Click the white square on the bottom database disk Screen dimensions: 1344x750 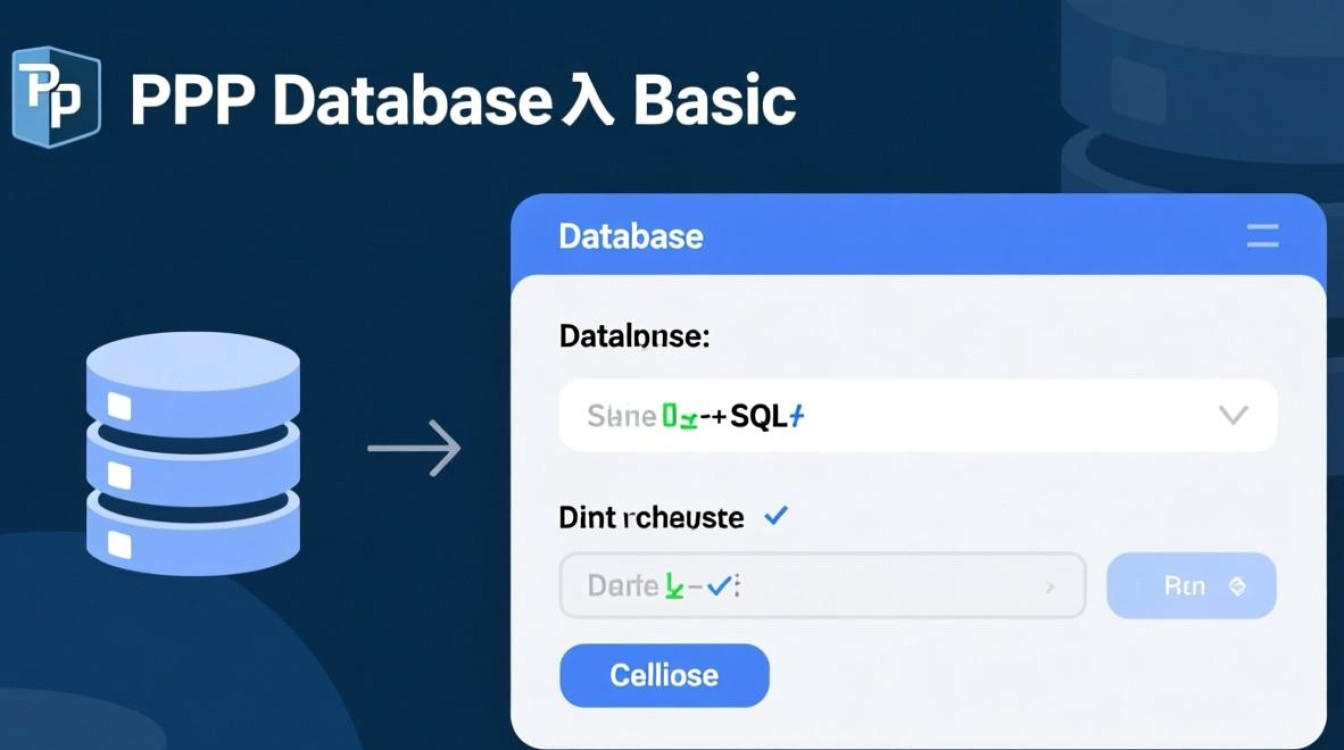(x=119, y=544)
